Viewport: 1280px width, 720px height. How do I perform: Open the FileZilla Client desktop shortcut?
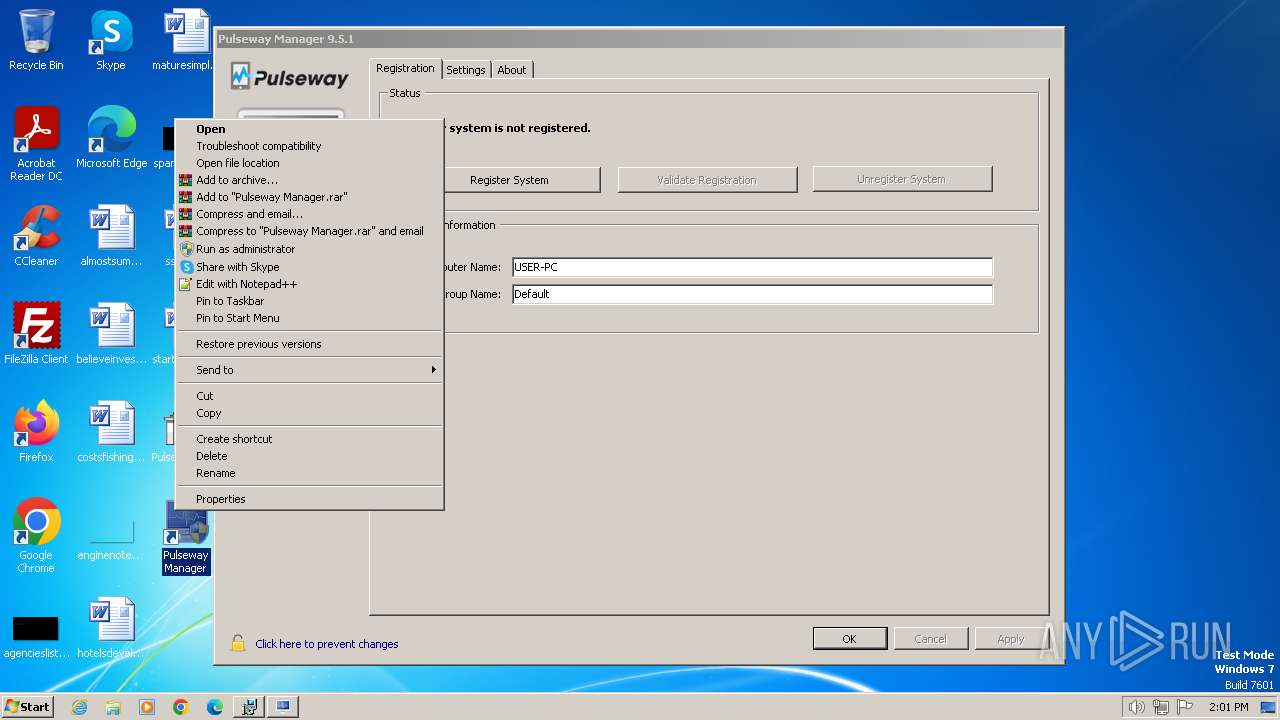click(x=36, y=334)
